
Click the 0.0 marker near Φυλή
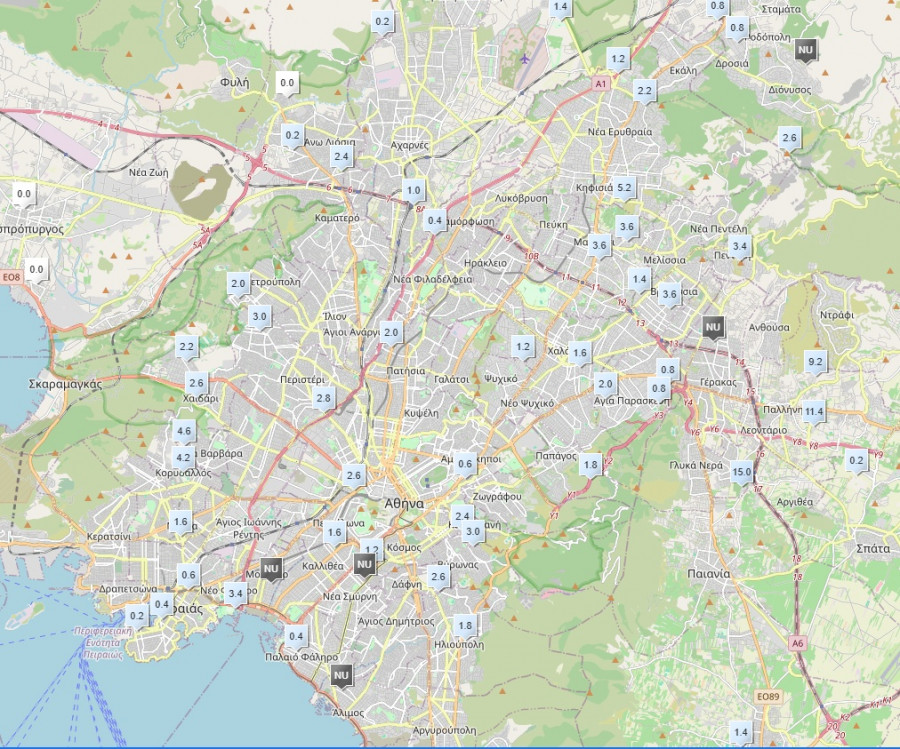click(287, 83)
